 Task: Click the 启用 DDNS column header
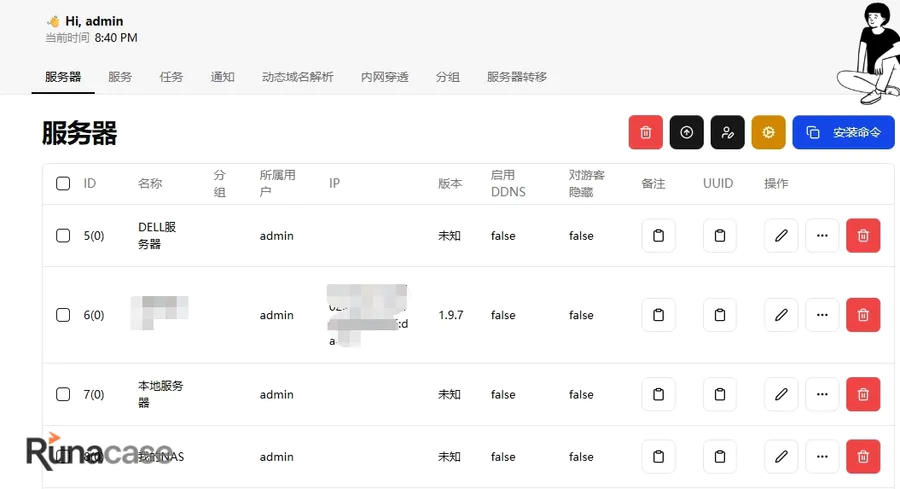[x=508, y=183]
